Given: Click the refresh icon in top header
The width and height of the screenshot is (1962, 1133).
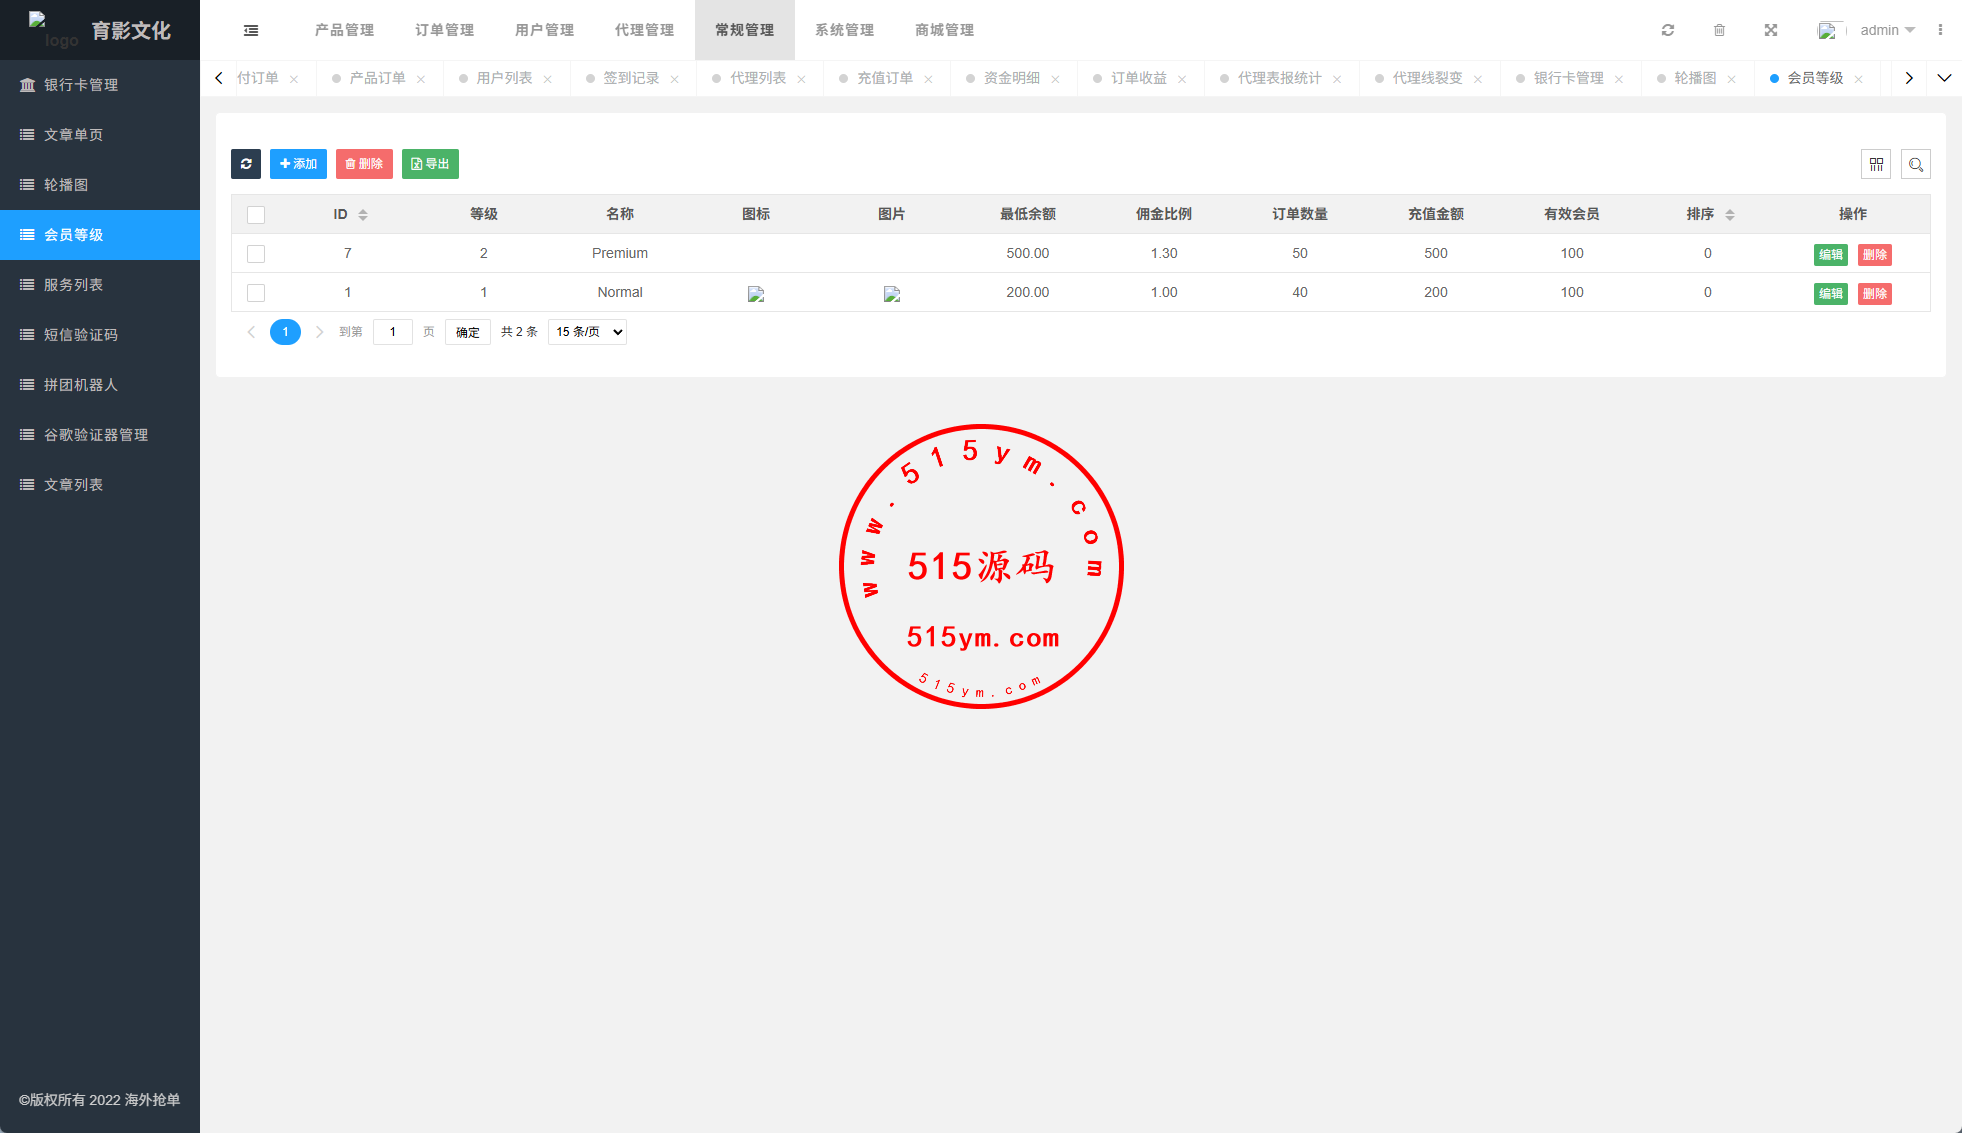Looking at the screenshot, I should (1668, 30).
